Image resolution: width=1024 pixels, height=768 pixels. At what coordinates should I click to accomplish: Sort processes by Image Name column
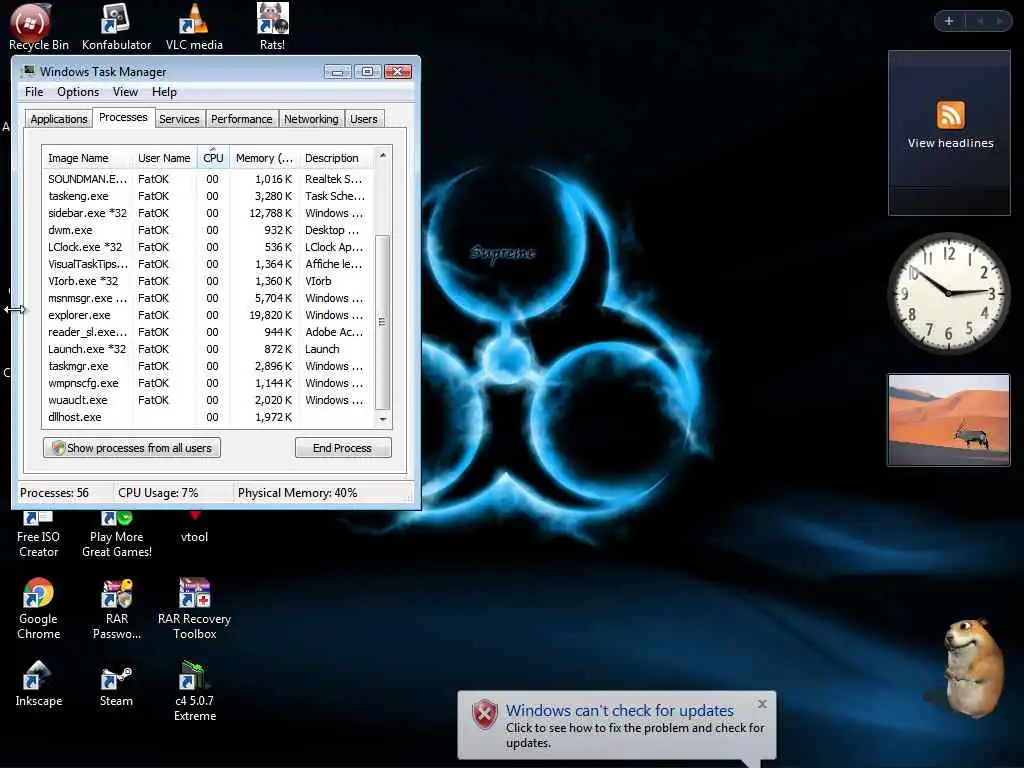tap(87, 158)
